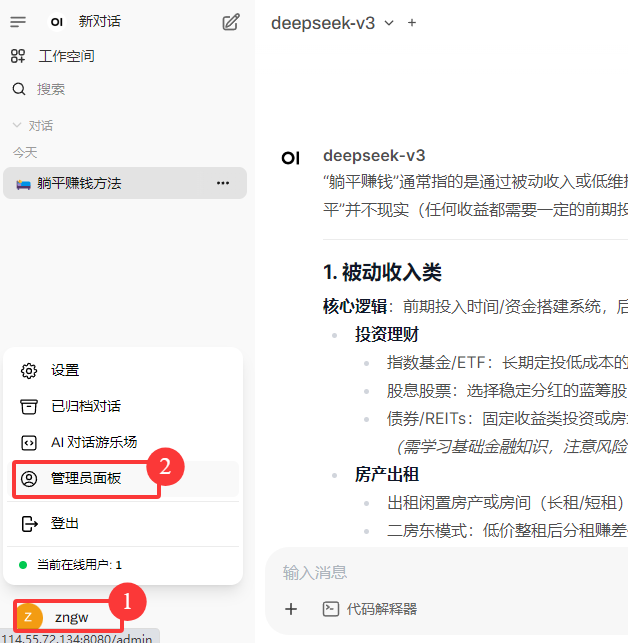Open the 管理员面板 admin panel
The height and width of the screenshot is (643, 628).
pos(86,479)
